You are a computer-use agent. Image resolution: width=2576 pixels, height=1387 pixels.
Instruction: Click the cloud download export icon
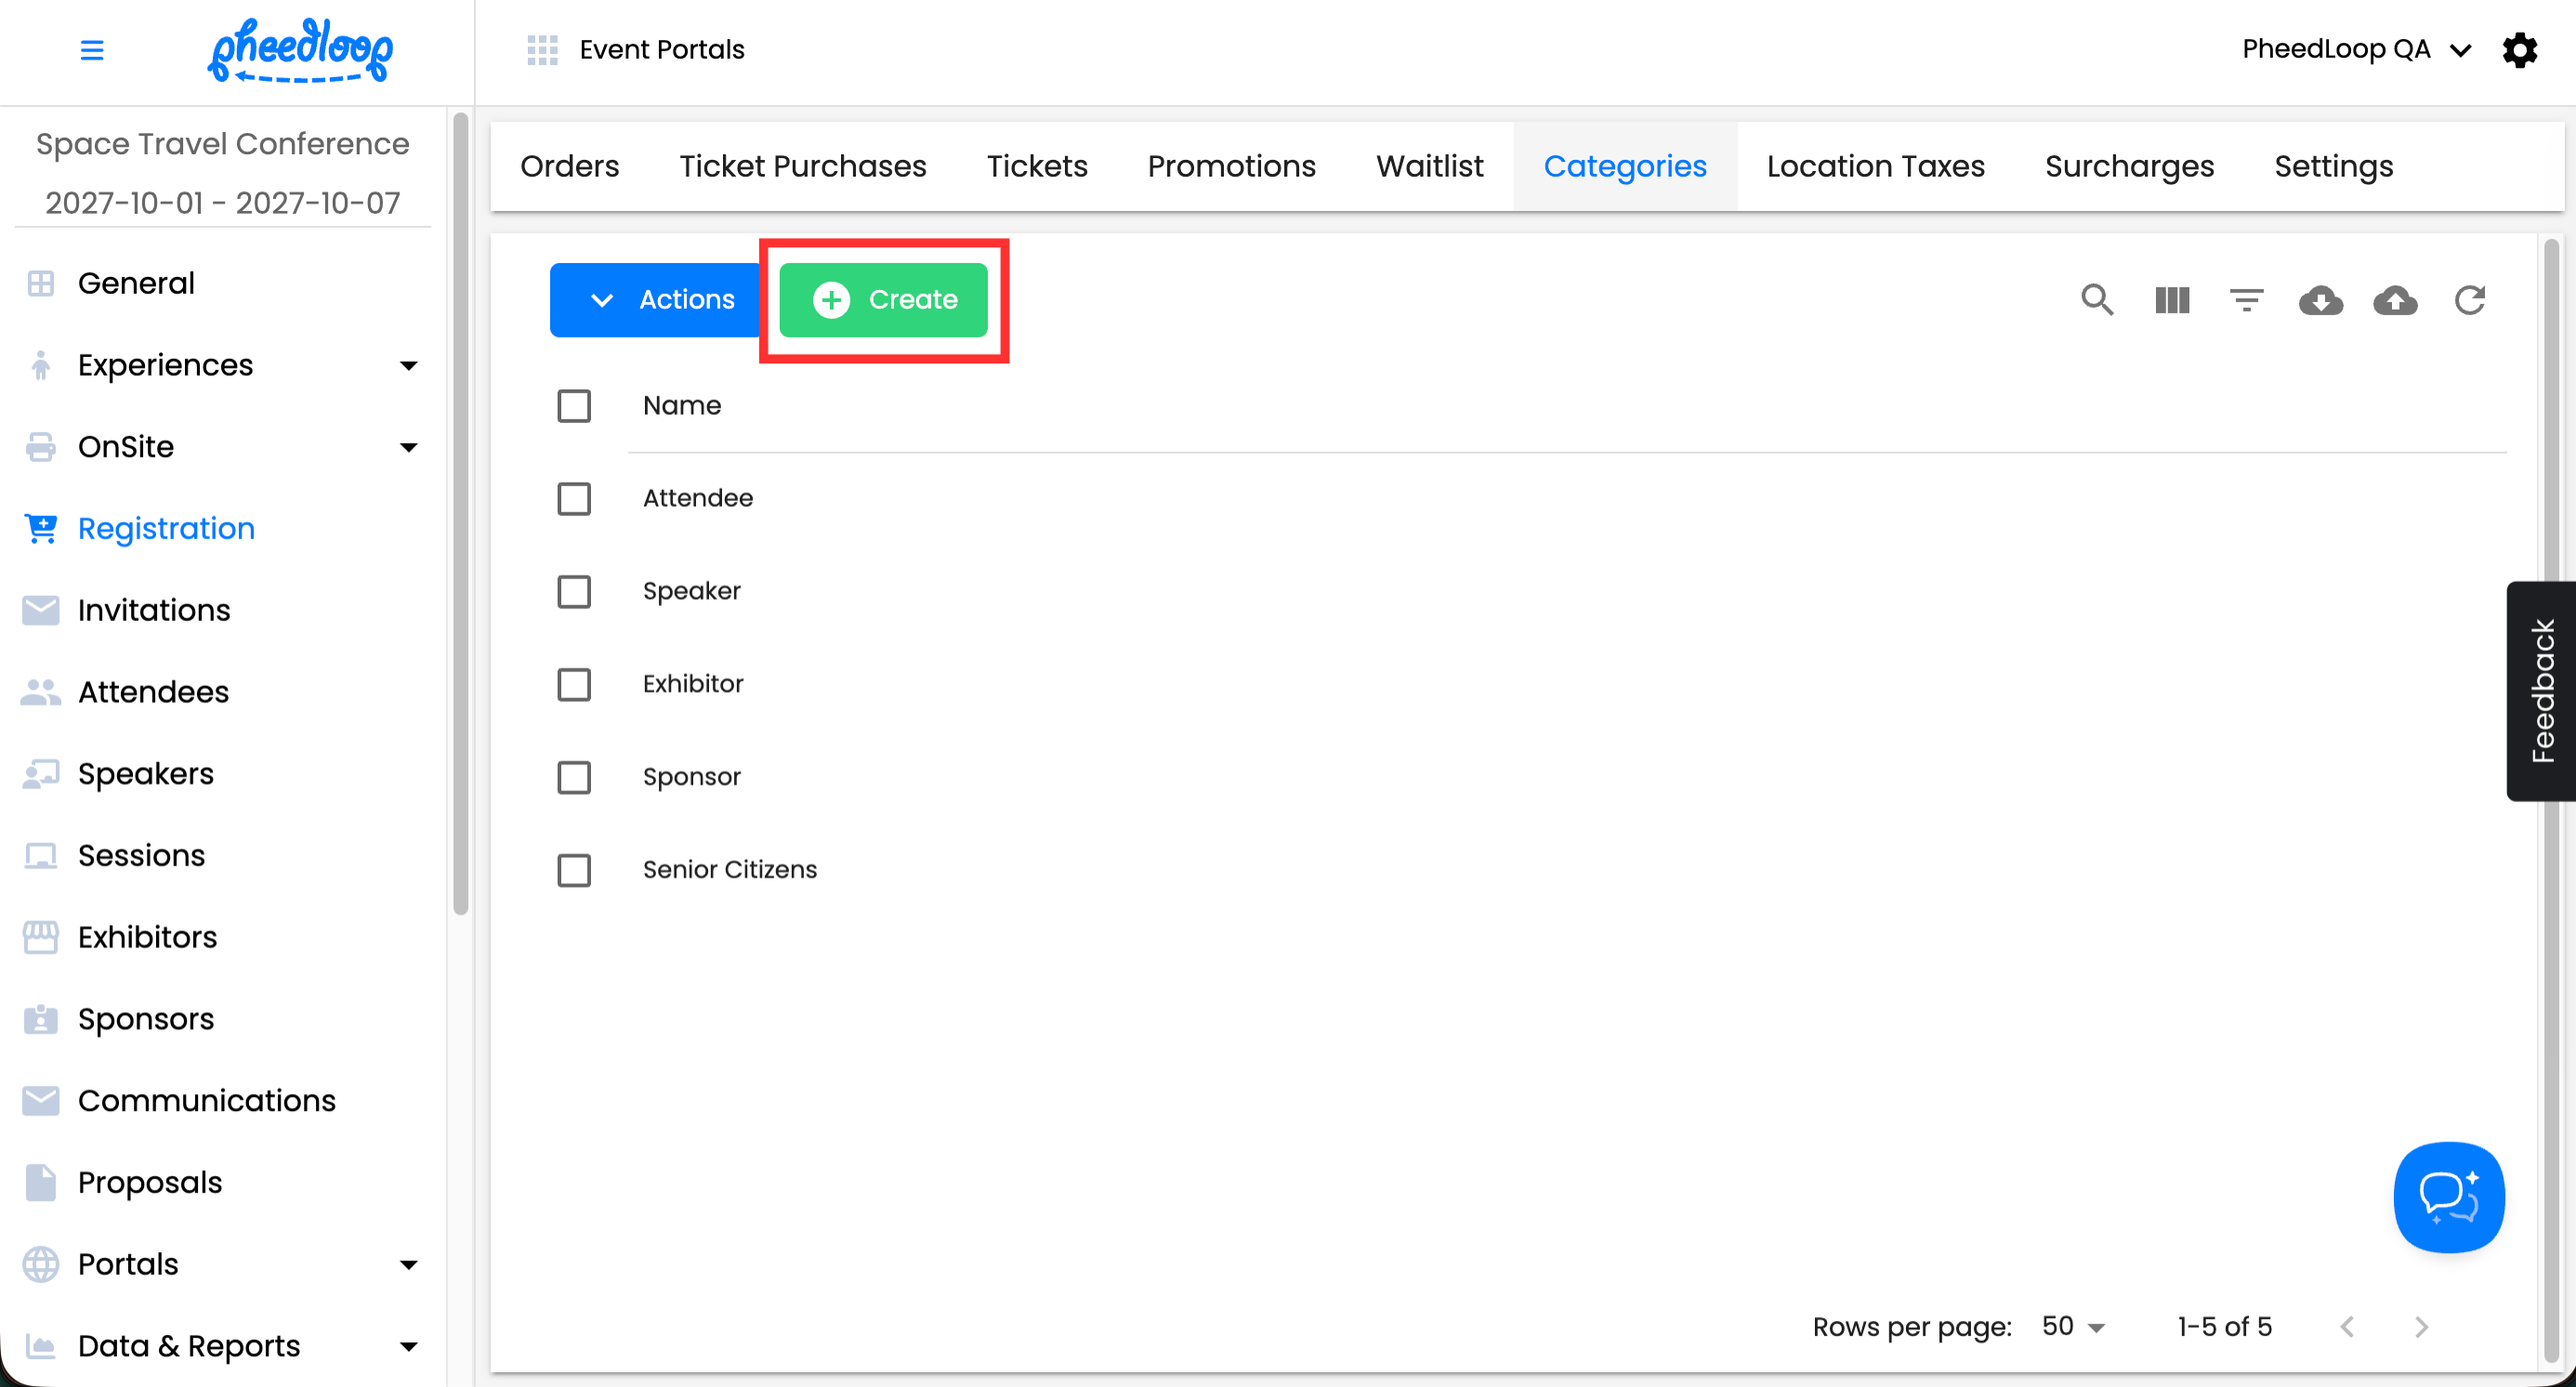point(2320,300)
